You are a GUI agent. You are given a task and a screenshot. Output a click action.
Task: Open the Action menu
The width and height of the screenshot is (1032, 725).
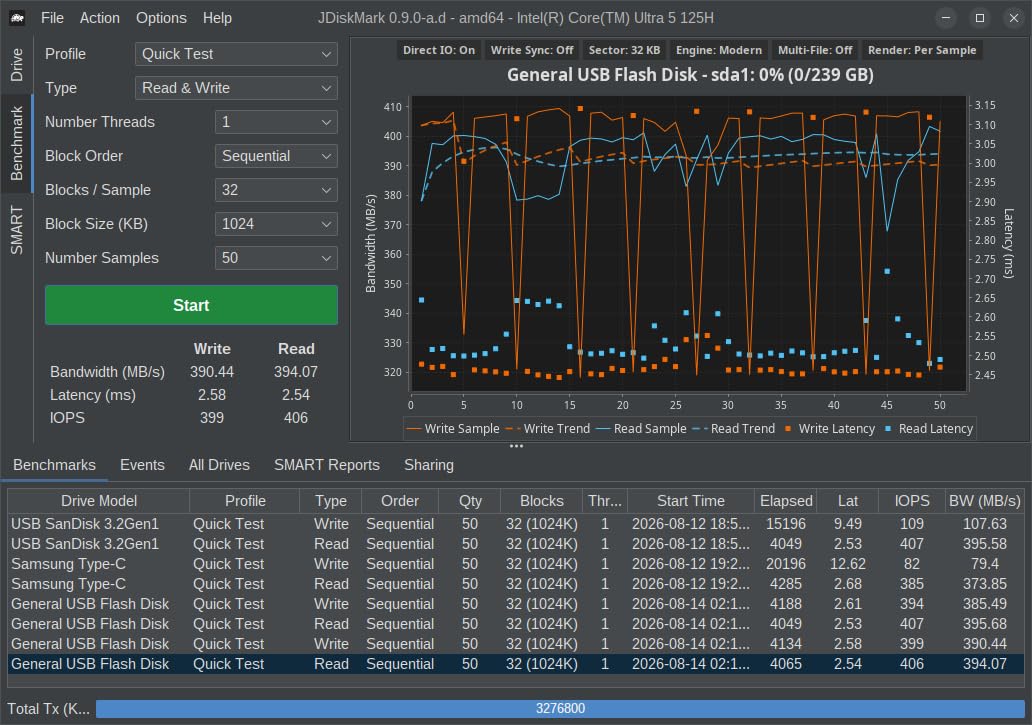[99, 18]
